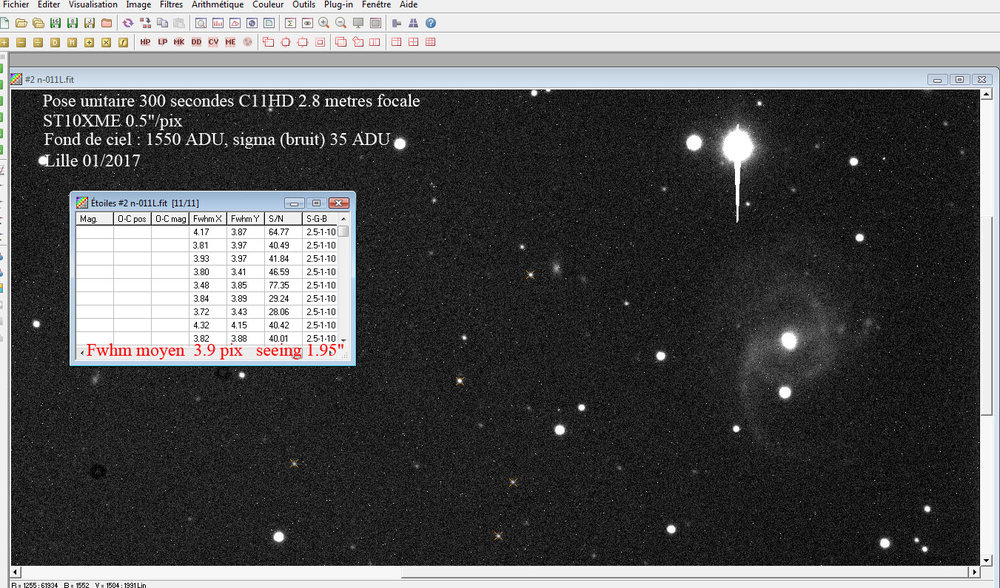This screenshot has height=588, width=1000.
Task: Click the monitor display icon
Action: coord(358,23)
